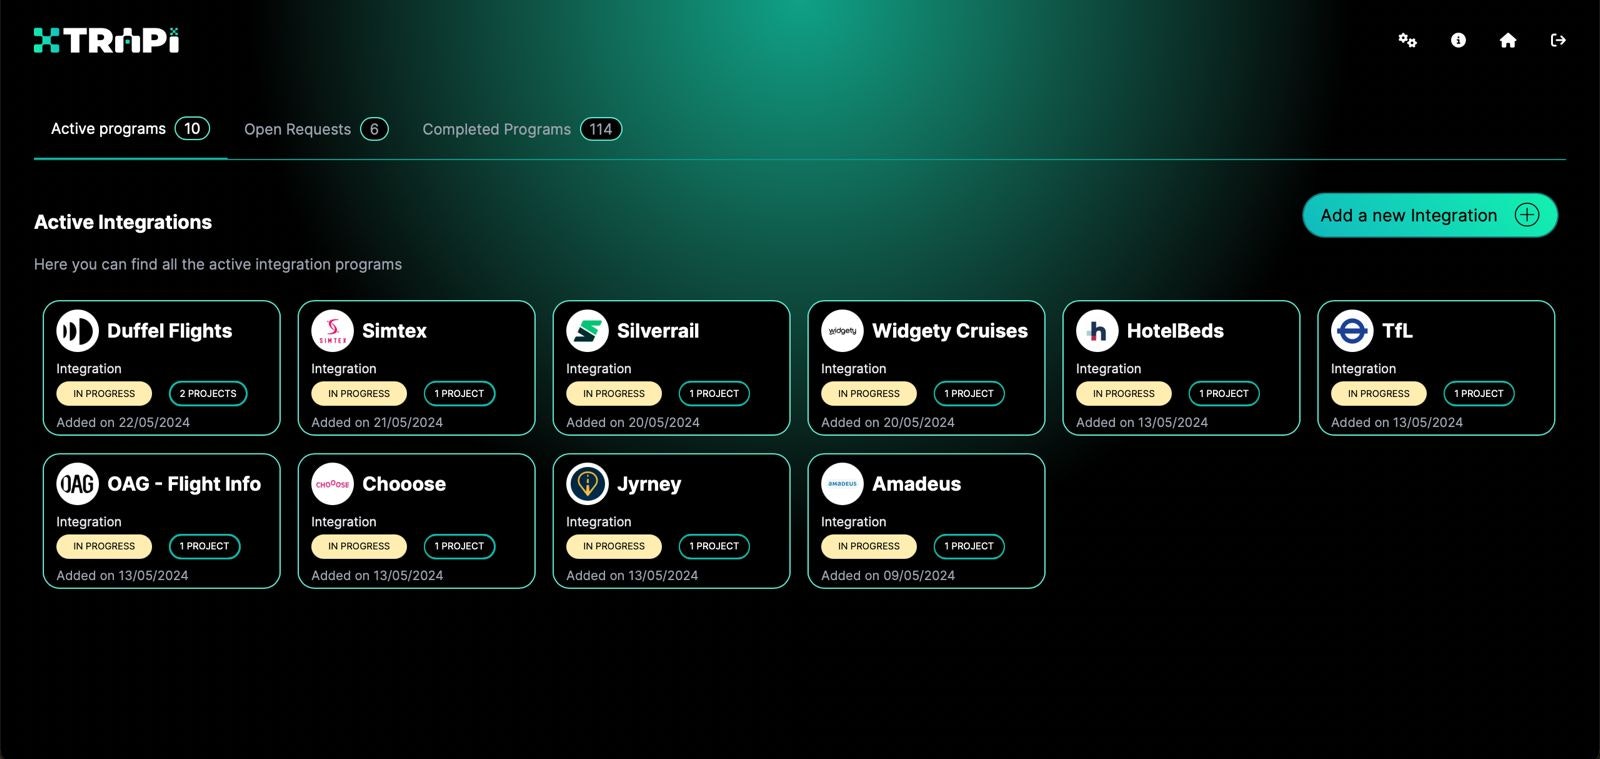Viewport: 1600px width, 759px height.
Task: Click HotelBeds IN PROGRESS status
Action: pos(1124,394)
